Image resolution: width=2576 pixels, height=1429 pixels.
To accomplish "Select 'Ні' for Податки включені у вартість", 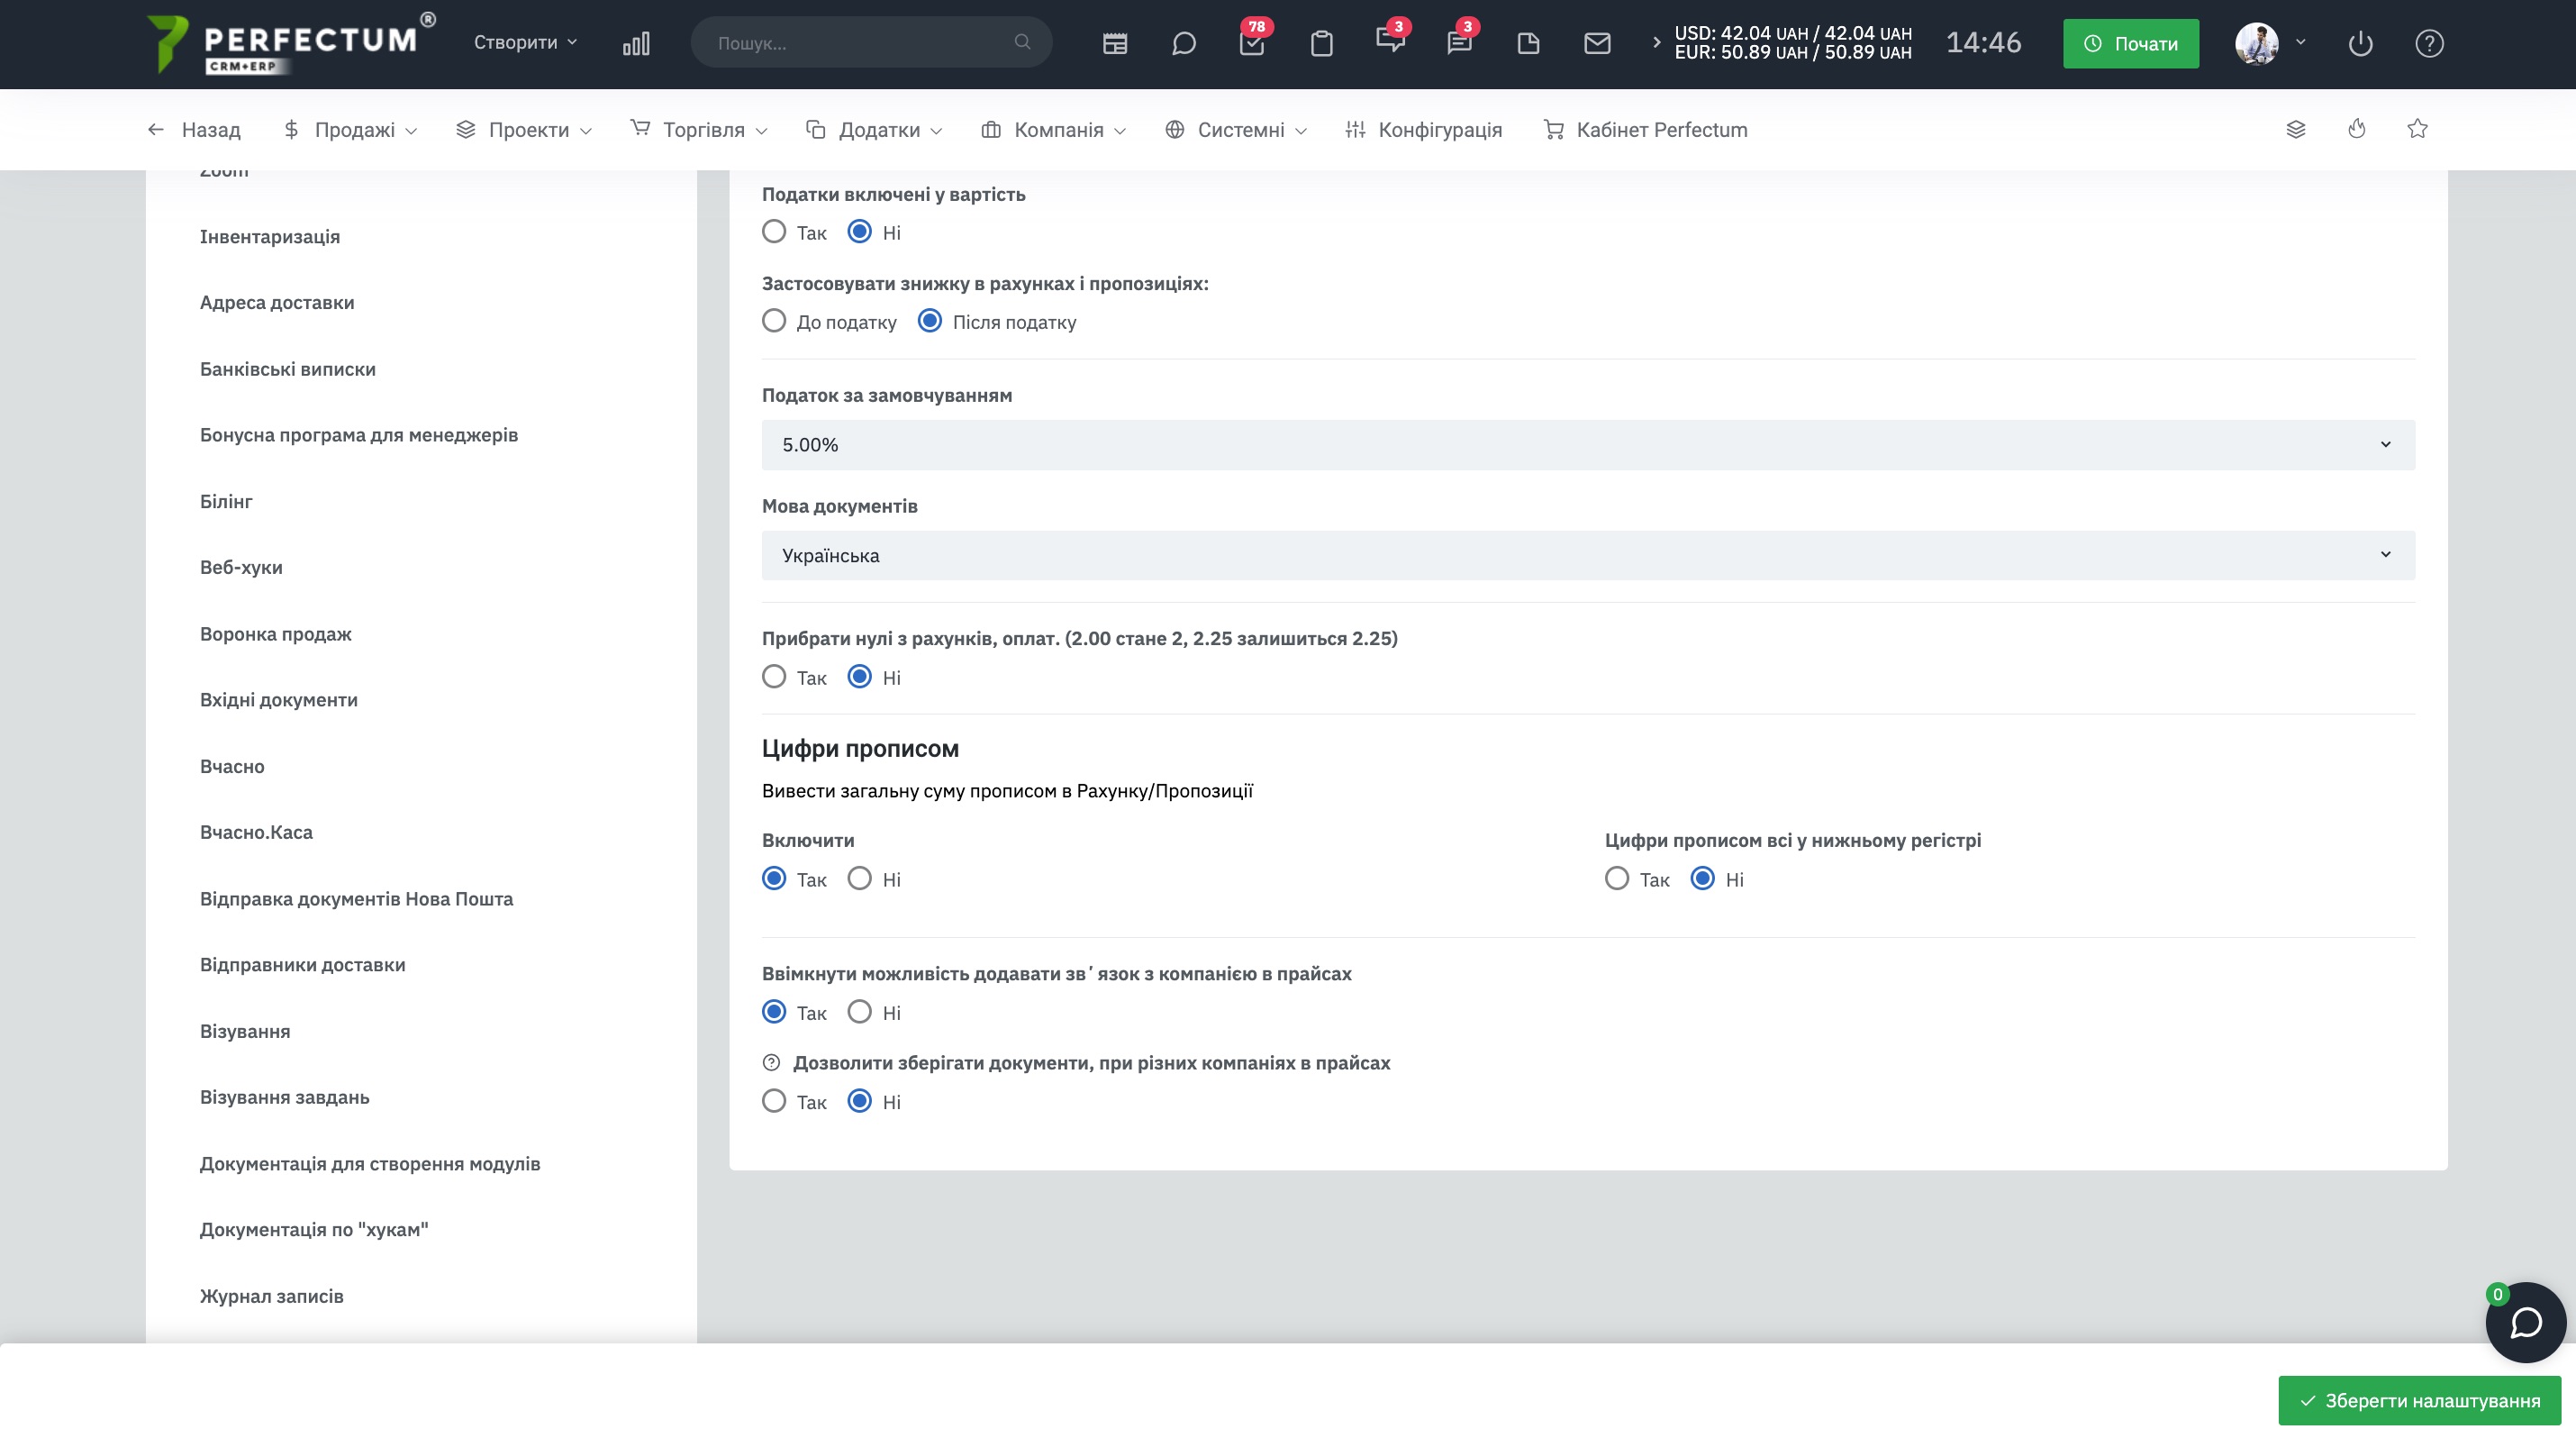I will pos(859,232).
